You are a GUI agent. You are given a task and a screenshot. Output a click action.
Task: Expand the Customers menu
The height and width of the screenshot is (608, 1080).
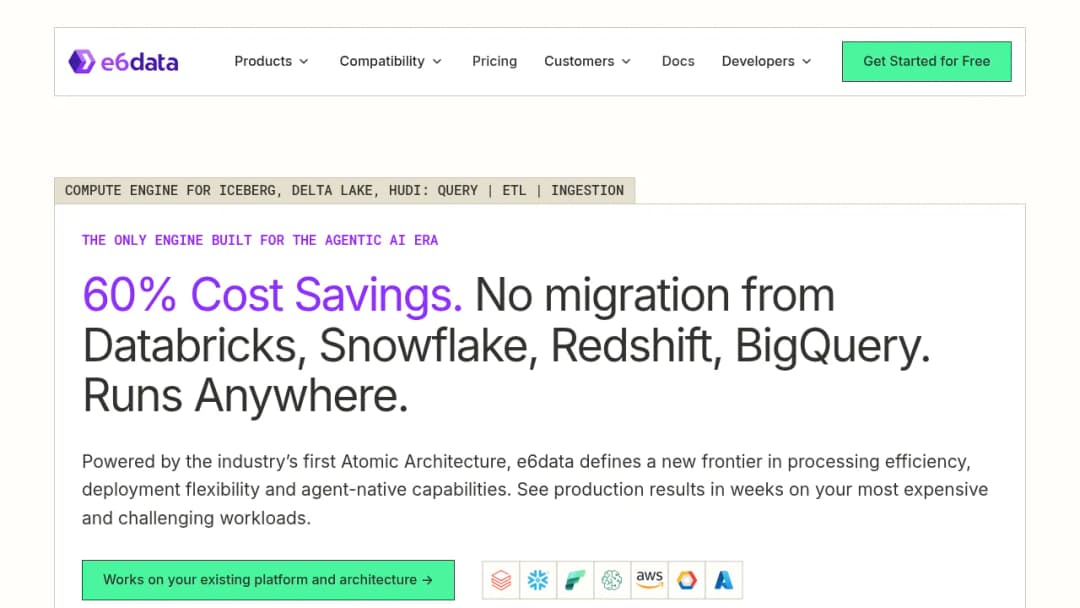588,61
